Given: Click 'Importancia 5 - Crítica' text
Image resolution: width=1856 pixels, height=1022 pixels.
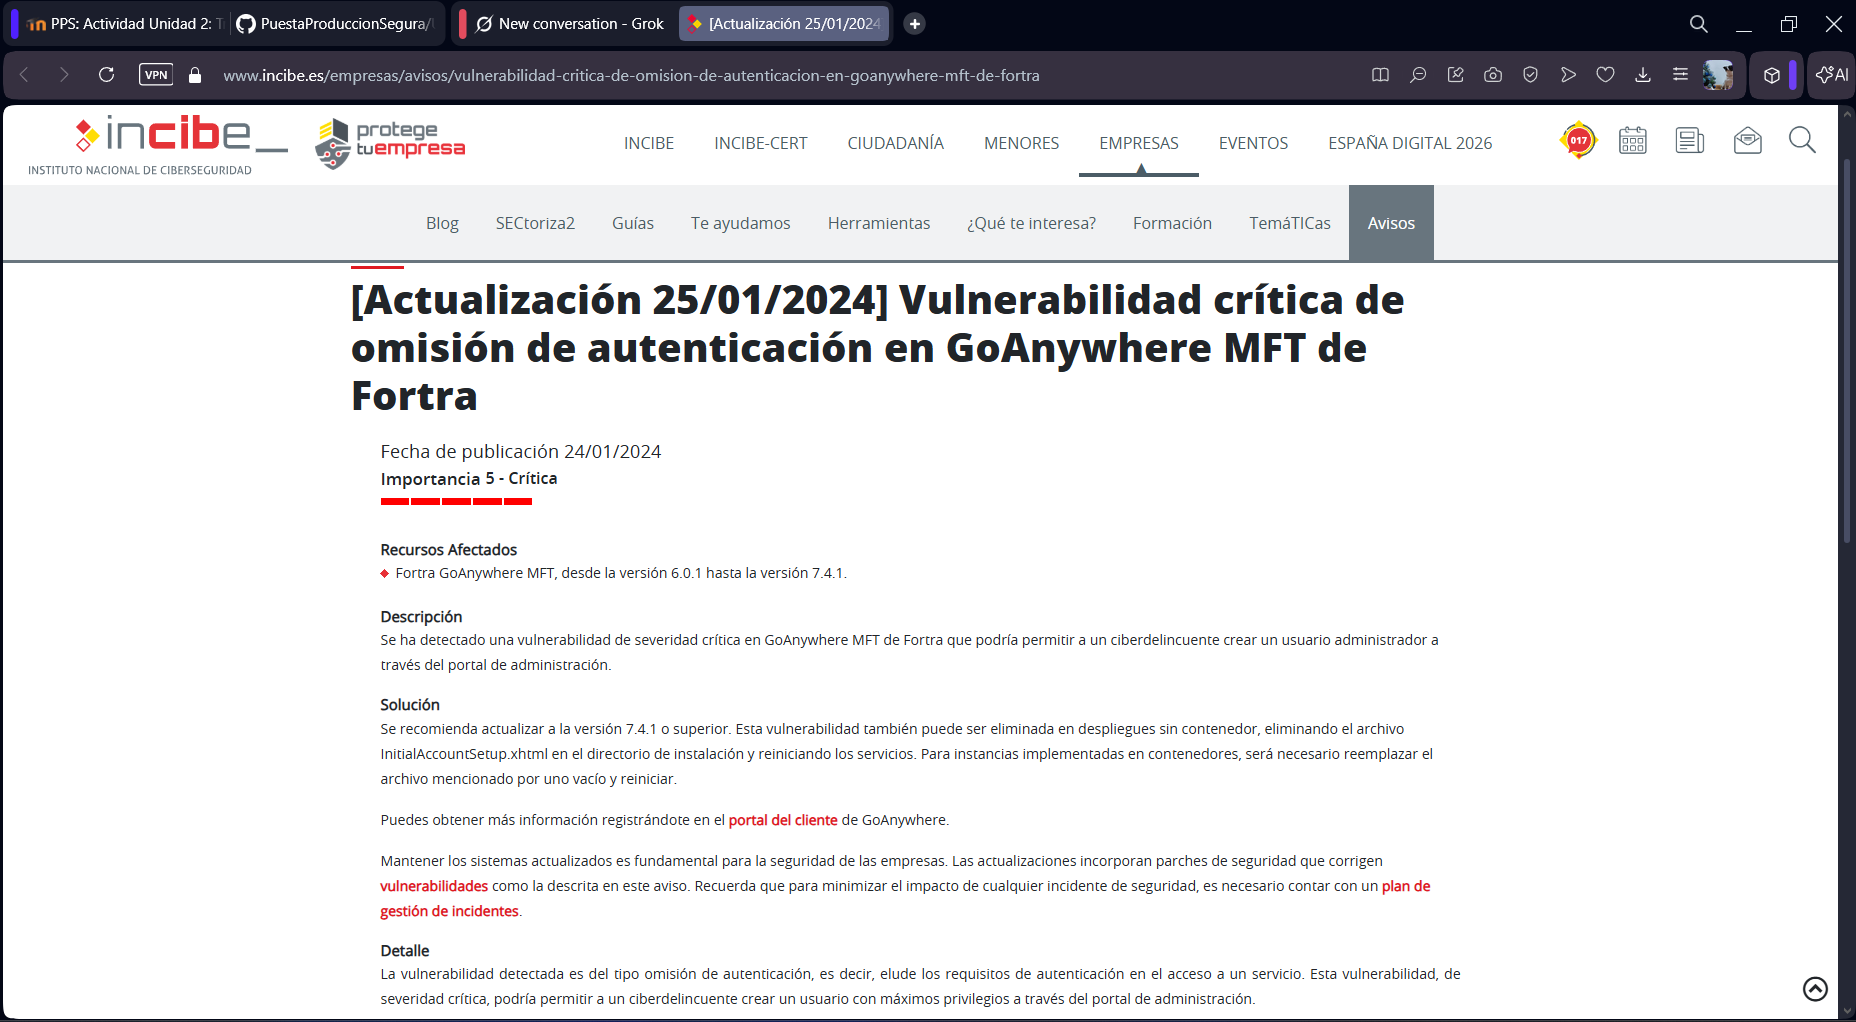Looking at the screenshot, I should pyautogui.click(x=469, y=478).
